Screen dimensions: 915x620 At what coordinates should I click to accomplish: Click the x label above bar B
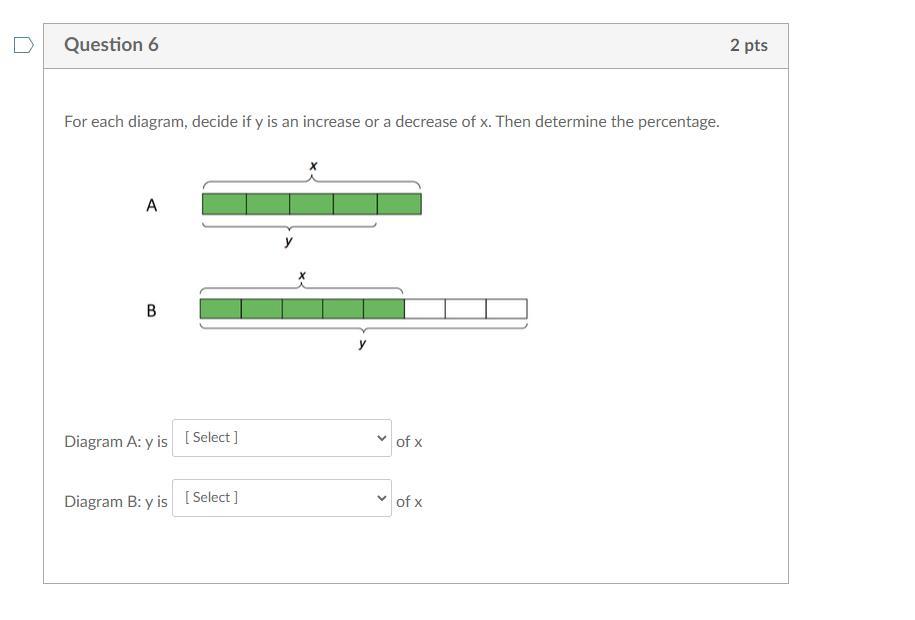point(302,275)
